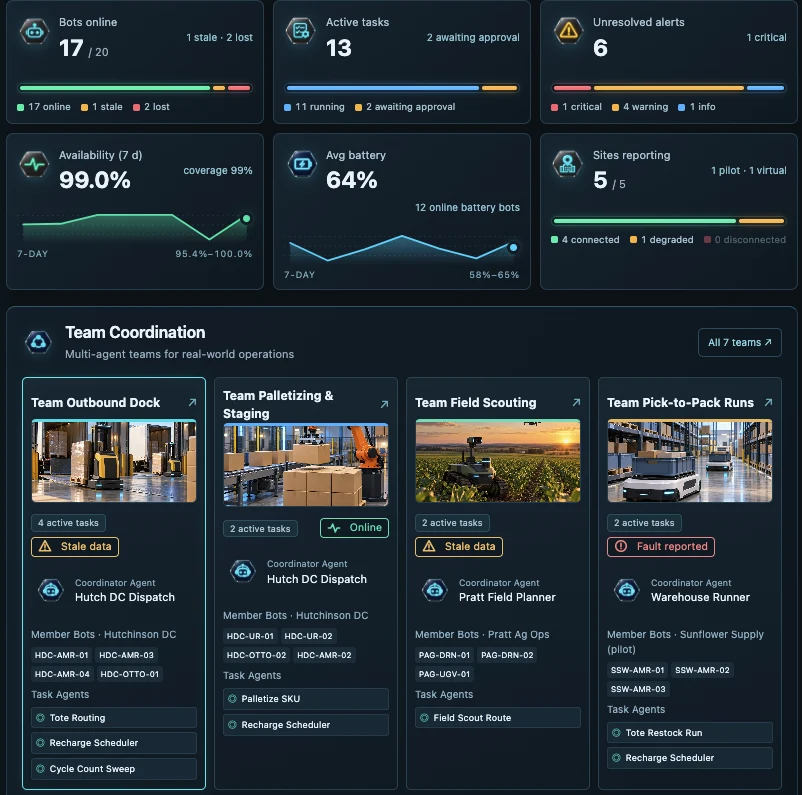This screenshot has width=802, height=795.
Task: Select bot chip PAG-DRN-02
Action: [507, 655]
